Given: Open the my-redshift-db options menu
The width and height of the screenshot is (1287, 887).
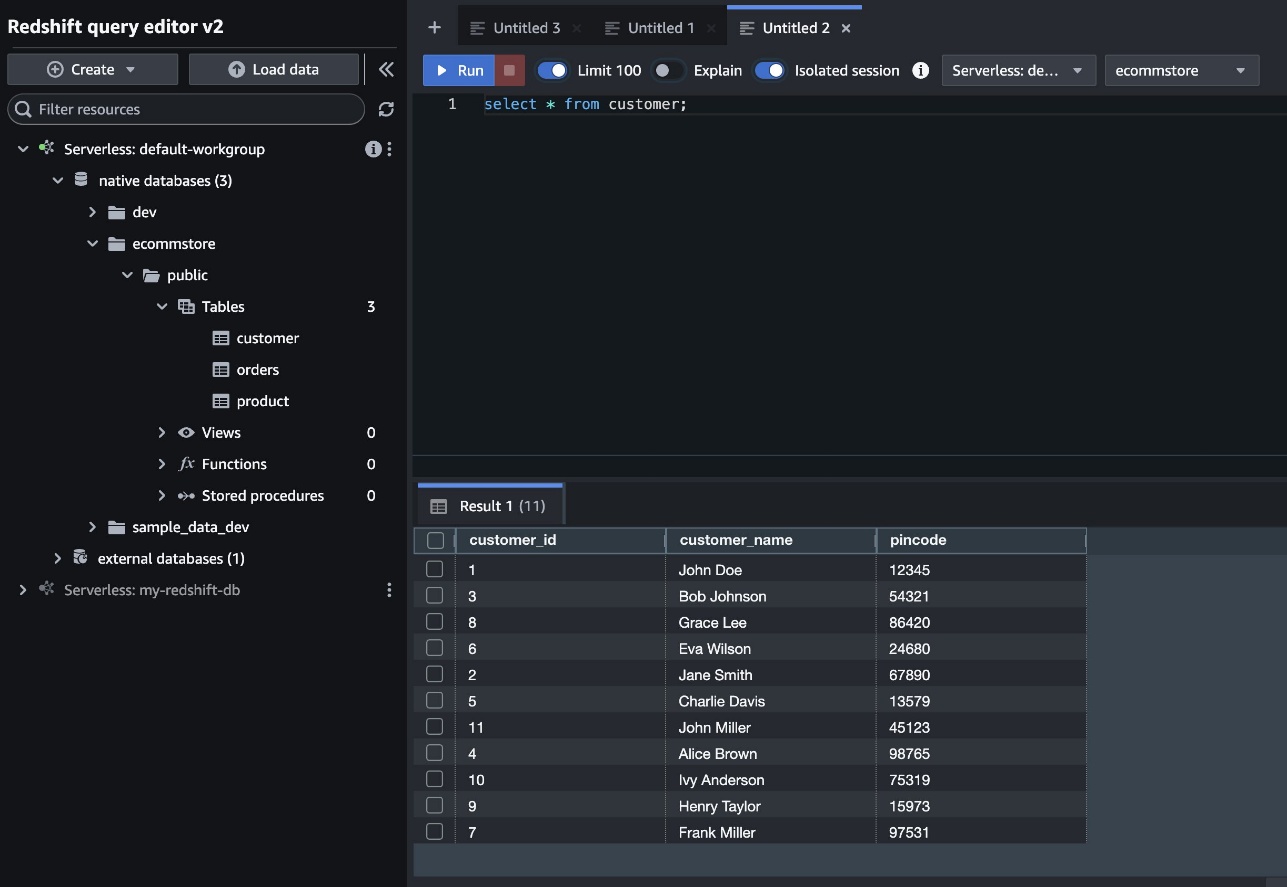Looking at the screenshot, I should pos(389,590).
